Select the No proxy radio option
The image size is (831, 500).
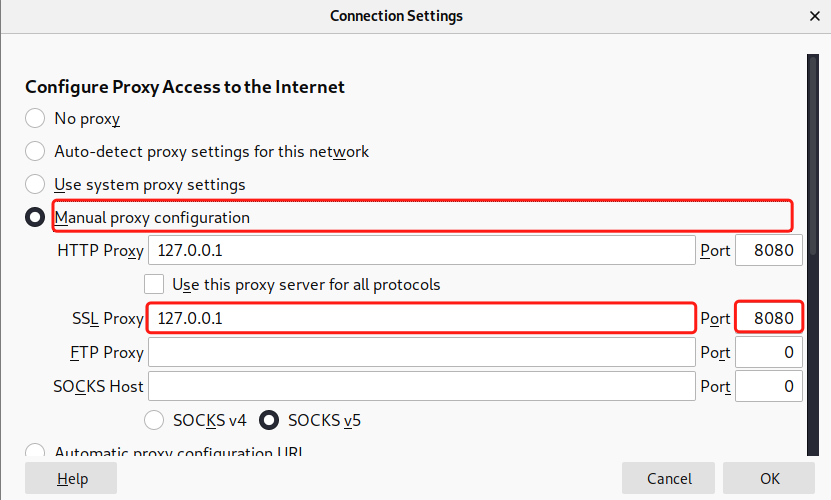click(35, 119)
